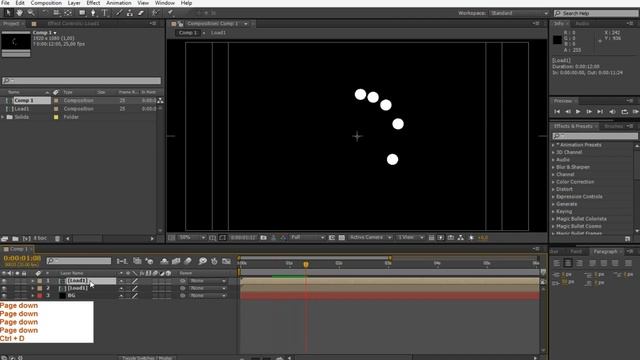Open the Layer menu

(74, 3)
